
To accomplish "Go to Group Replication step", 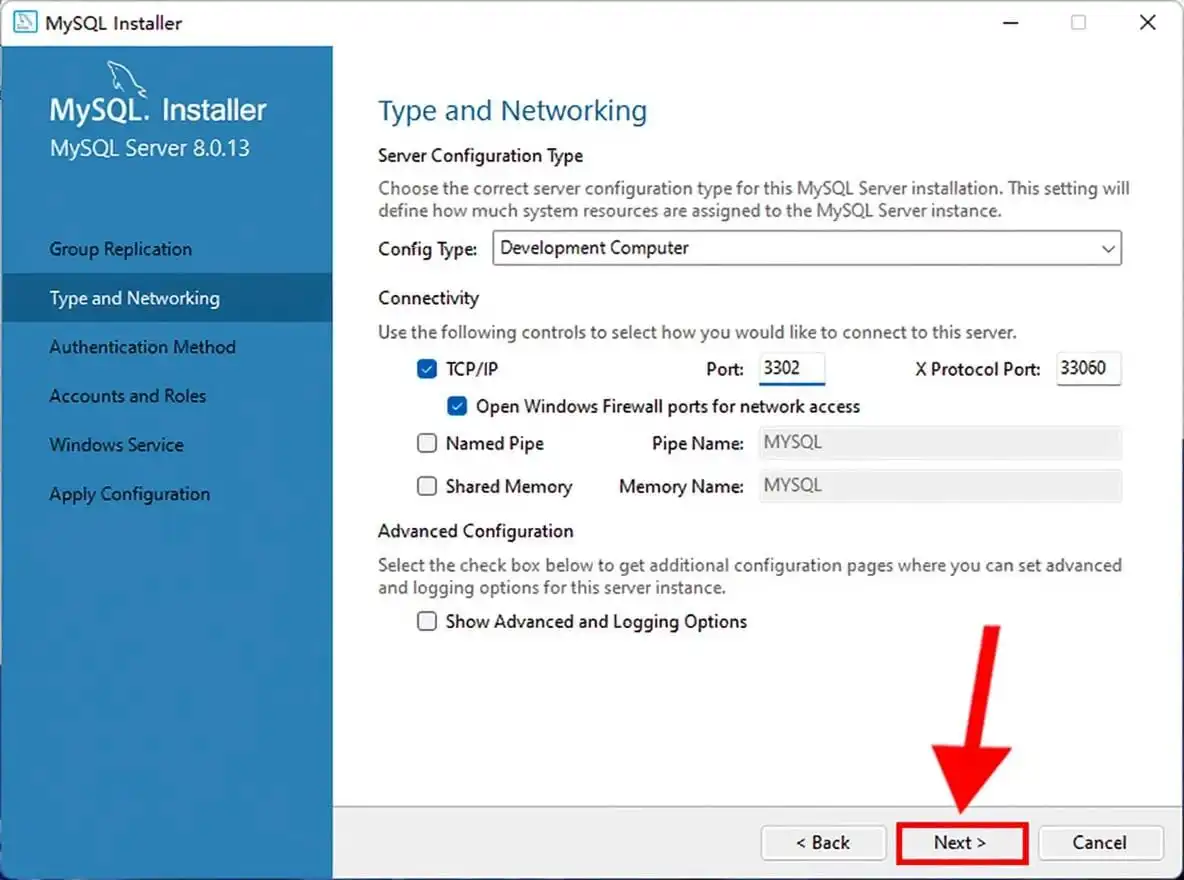I will (121, 249).
